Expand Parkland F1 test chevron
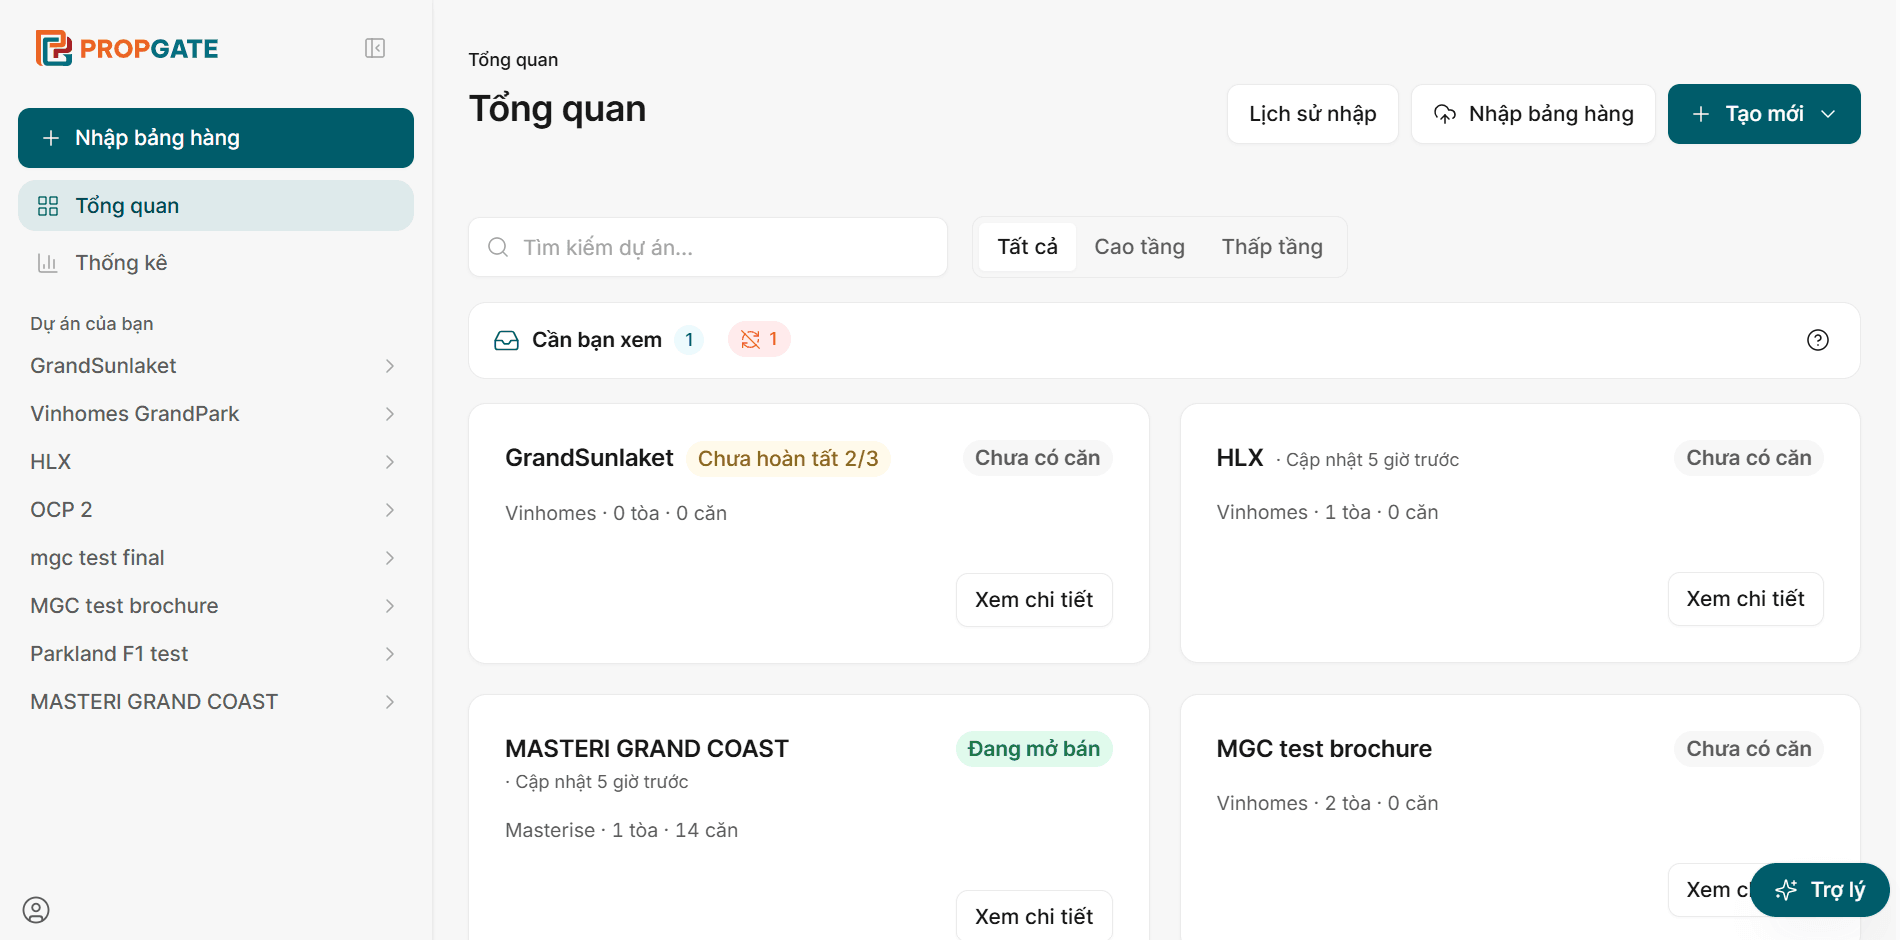The image size is (1900, 940). pyautogui.click(x=390, y=654)
